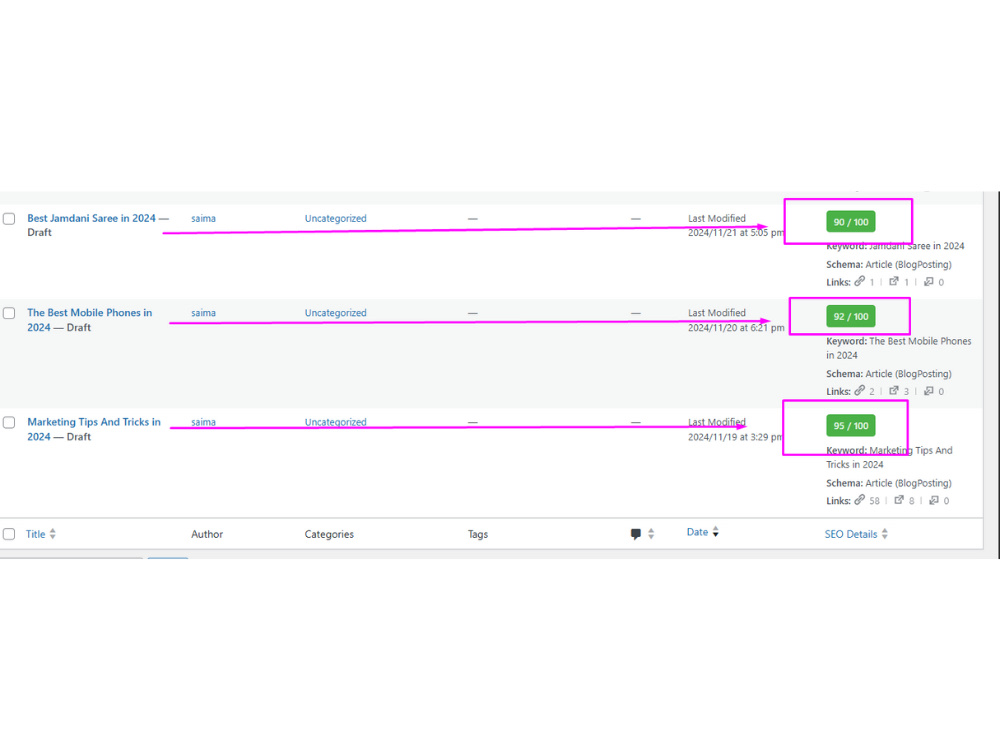Click the comments bubble icon in table footer
1000x750 pixels.
636,534
